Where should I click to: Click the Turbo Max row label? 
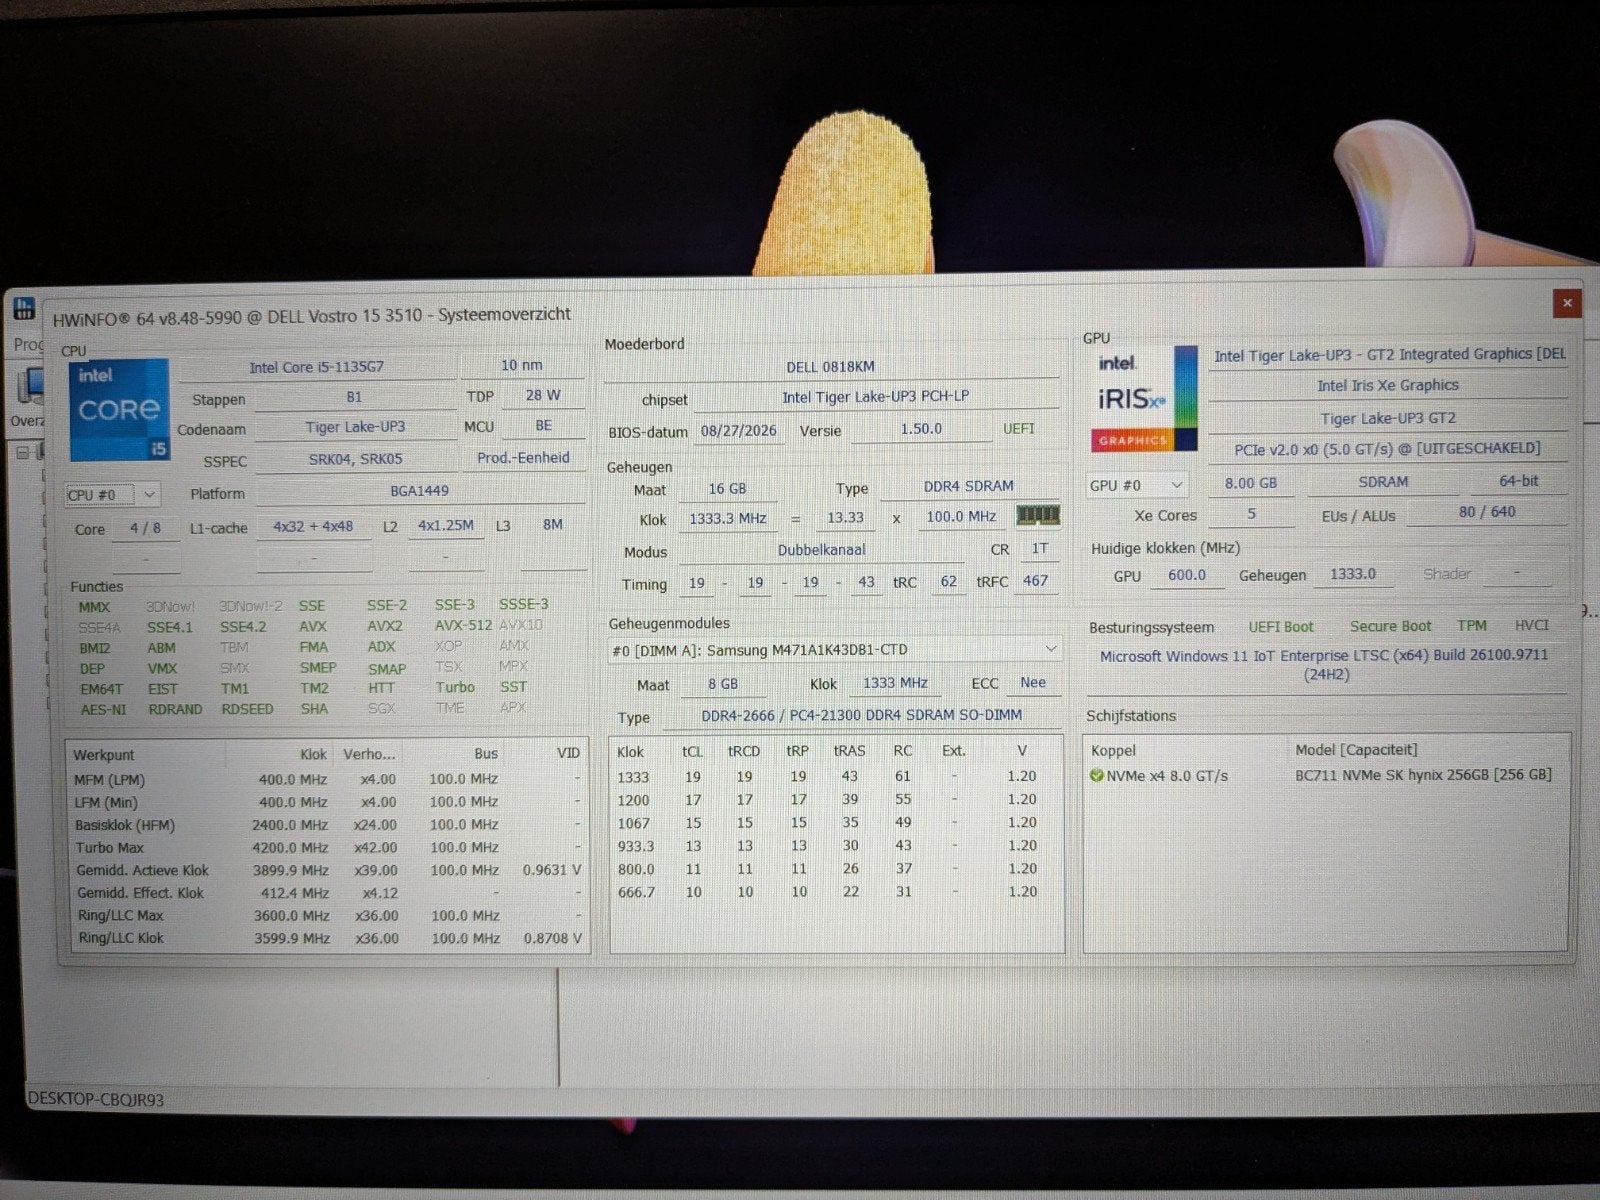pyautogui.click(x=110, y=848)
